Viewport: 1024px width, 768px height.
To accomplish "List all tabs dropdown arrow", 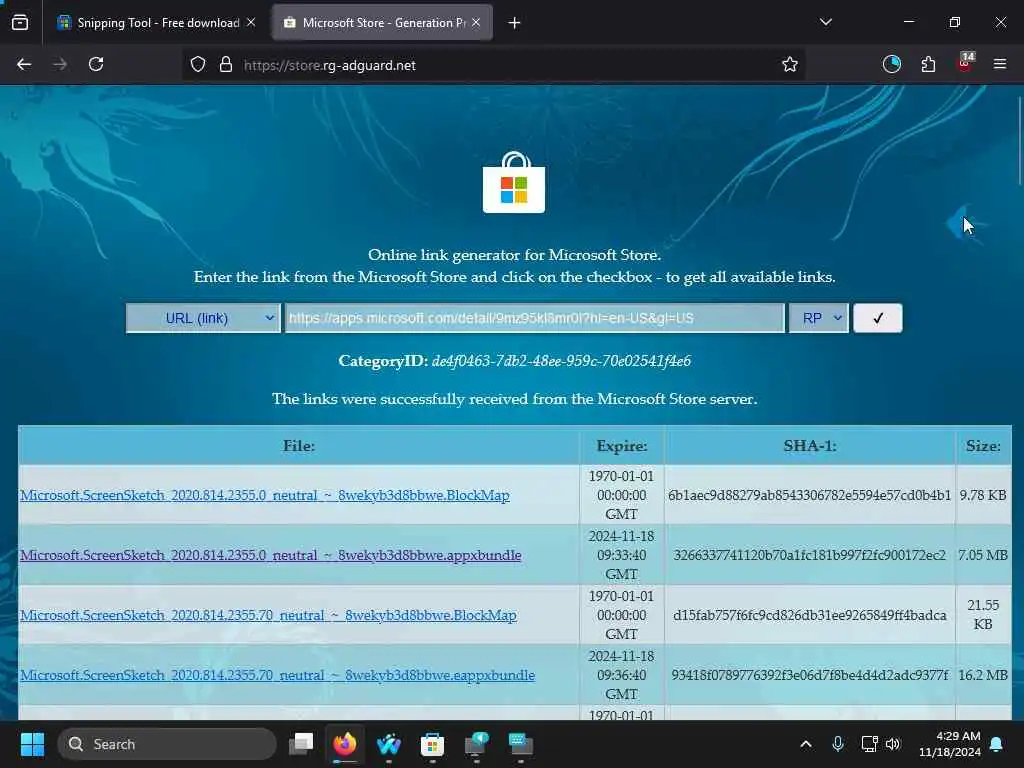I will [x=825, y=23].
